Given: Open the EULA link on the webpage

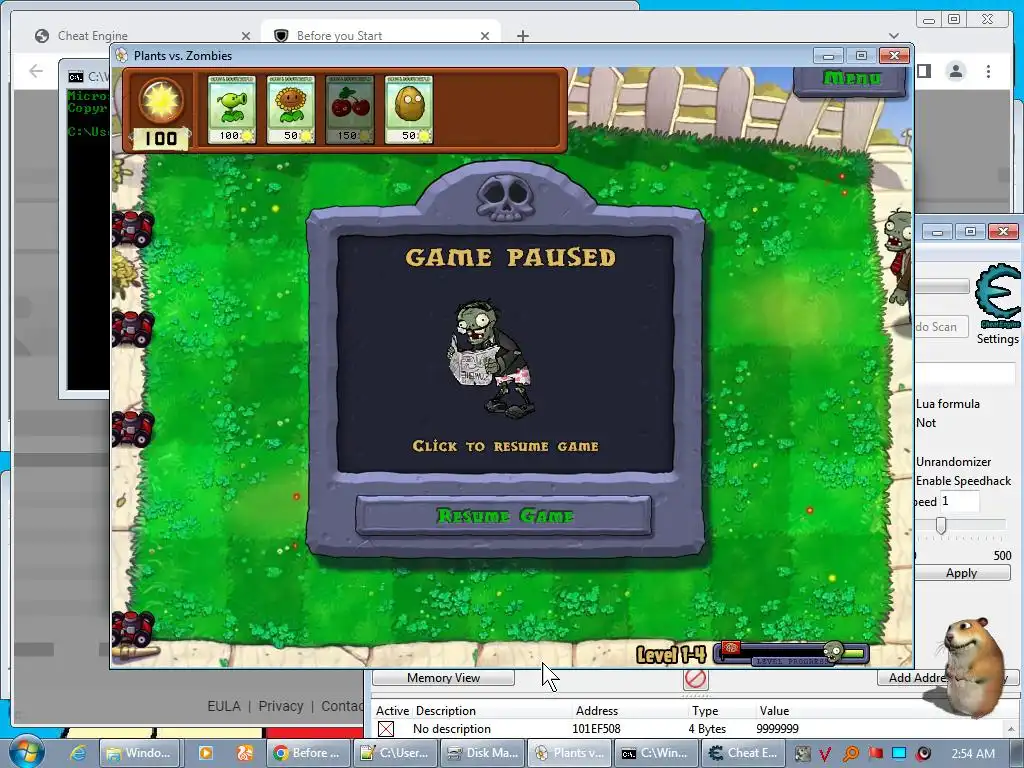Looking at the screenshot, I should [x=224, y=706].
